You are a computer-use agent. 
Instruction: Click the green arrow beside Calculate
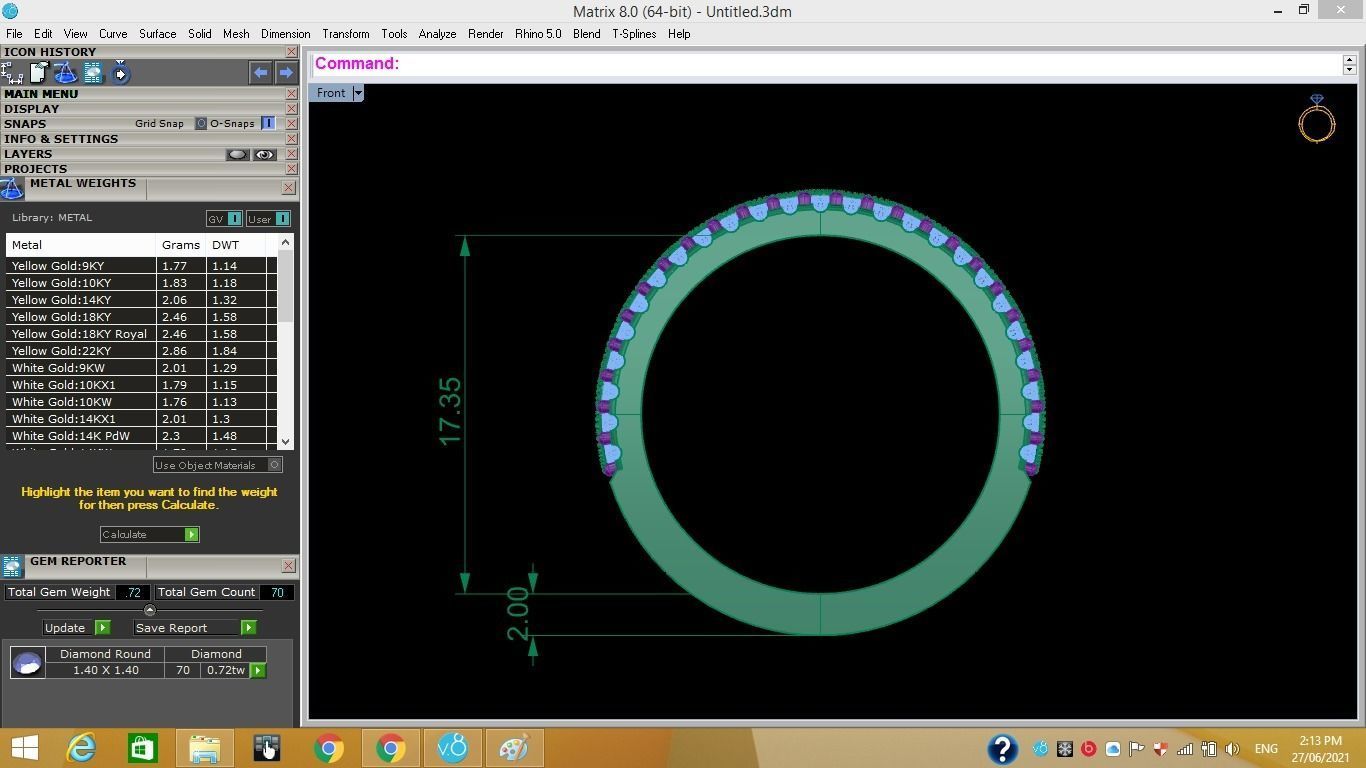[x=191, y=535]
